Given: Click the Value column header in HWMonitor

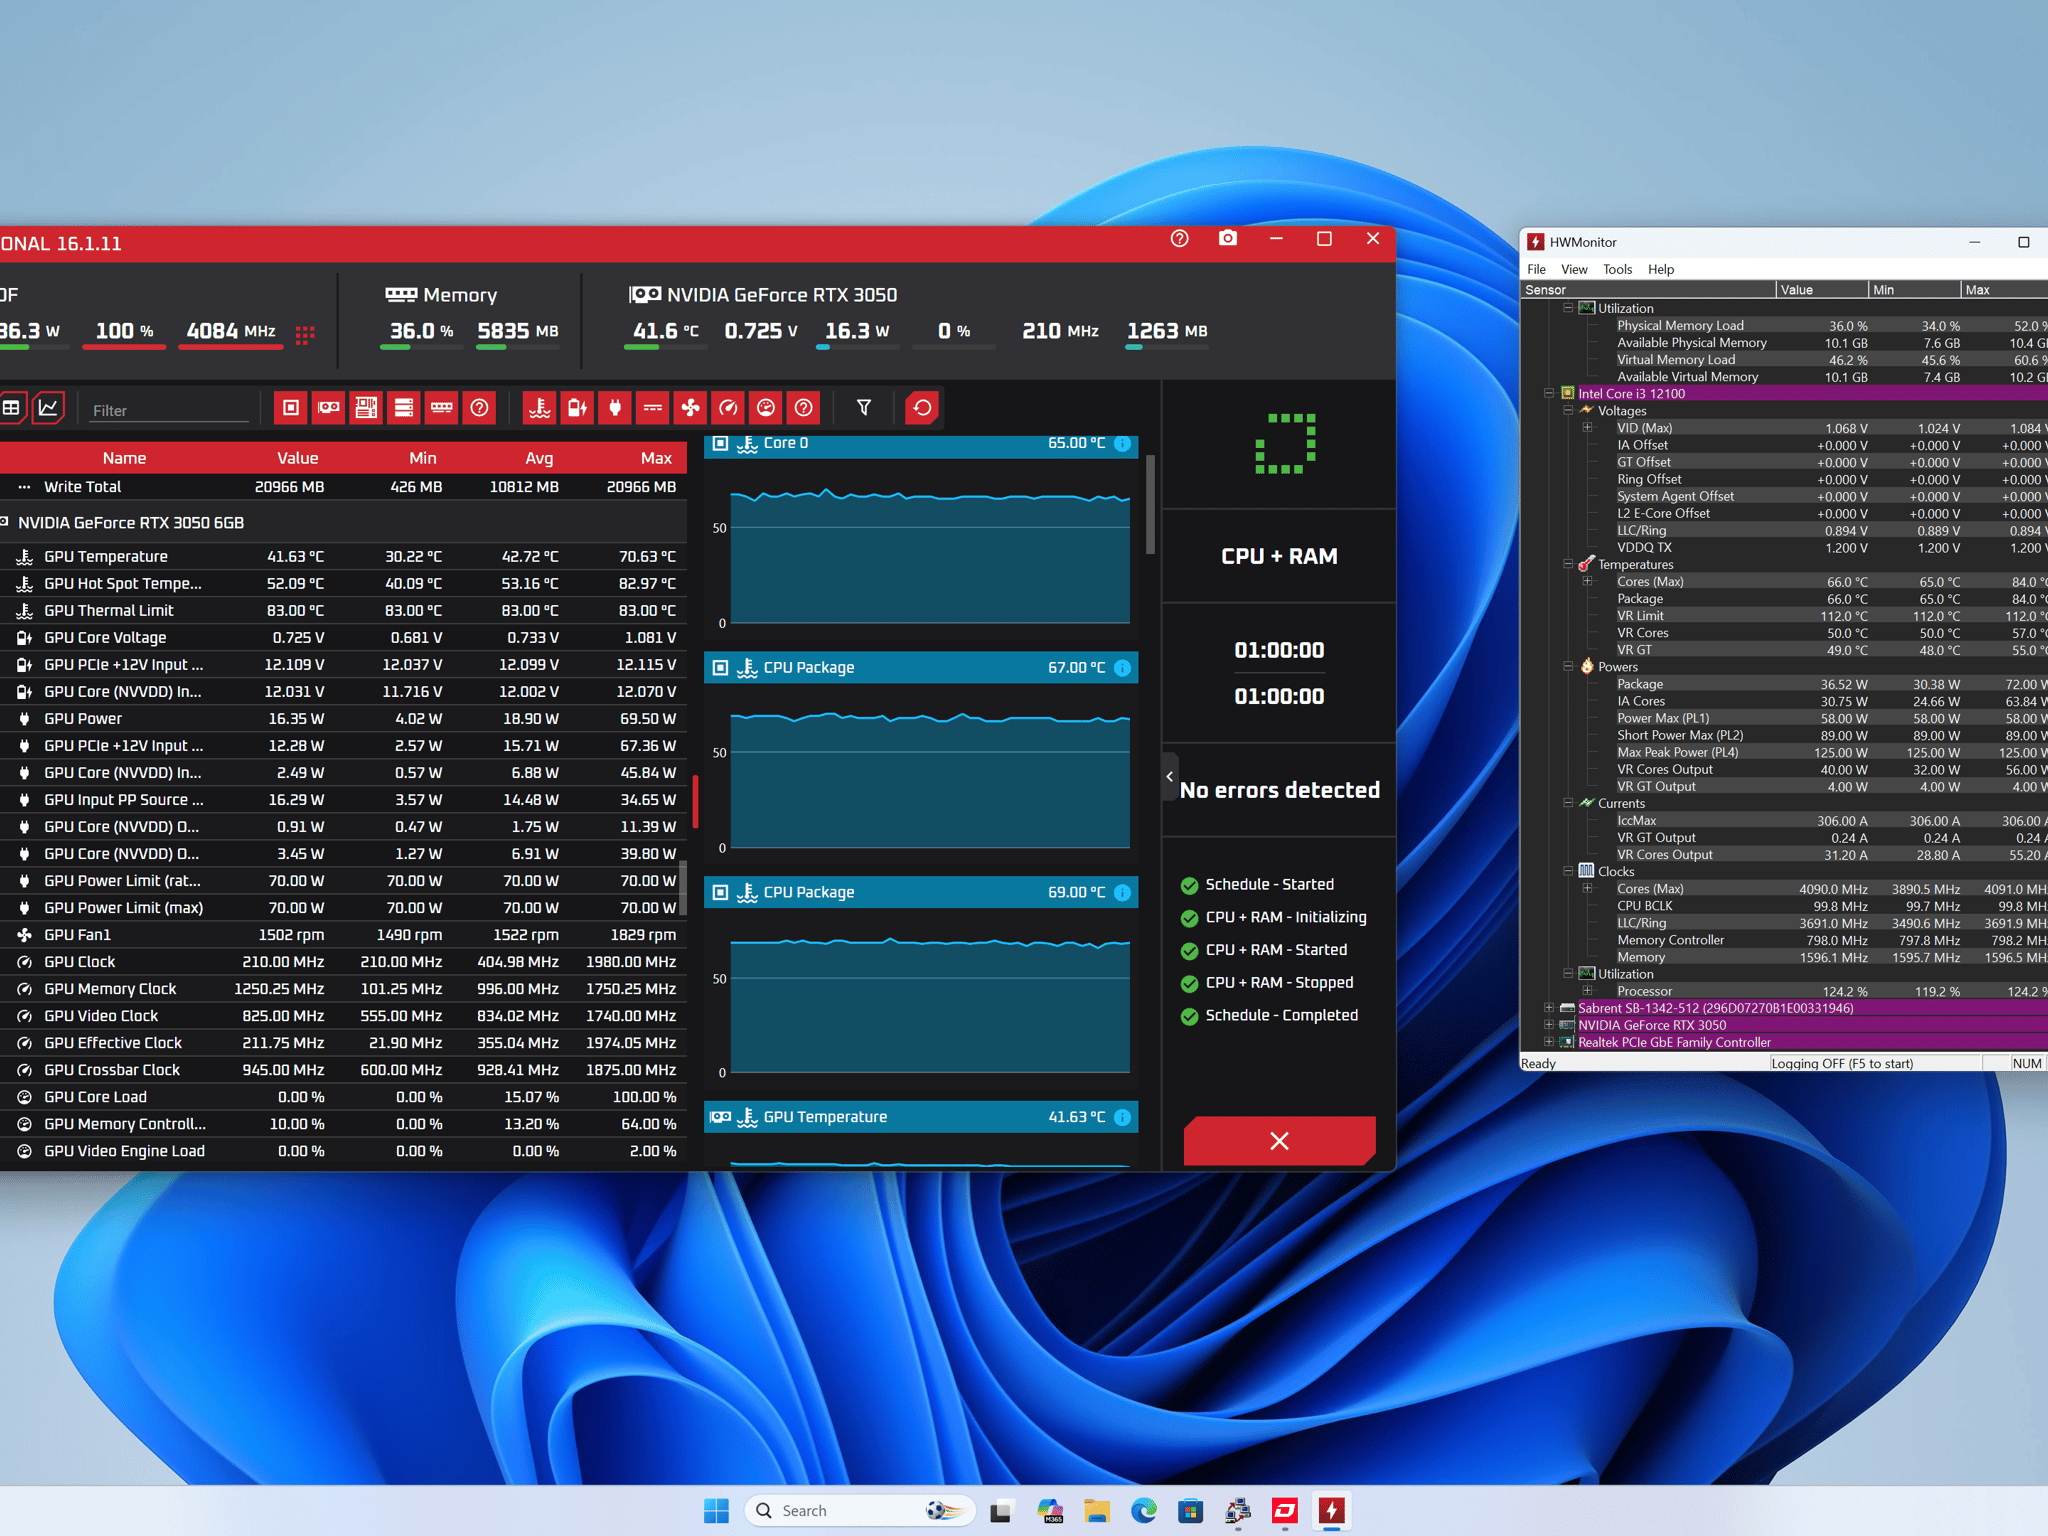Looking at the screenshot, I should [x=1822, y=290].
